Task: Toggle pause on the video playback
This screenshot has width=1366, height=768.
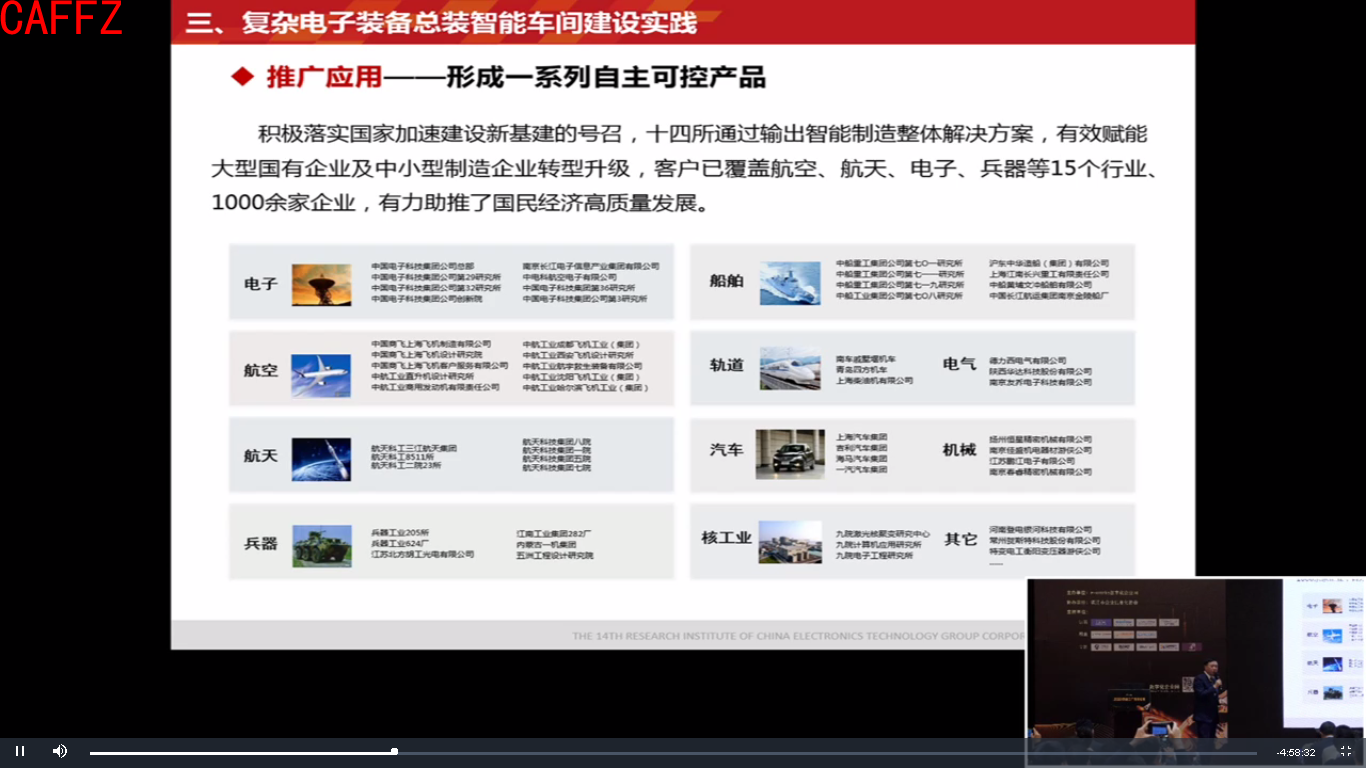Action: 19,750
